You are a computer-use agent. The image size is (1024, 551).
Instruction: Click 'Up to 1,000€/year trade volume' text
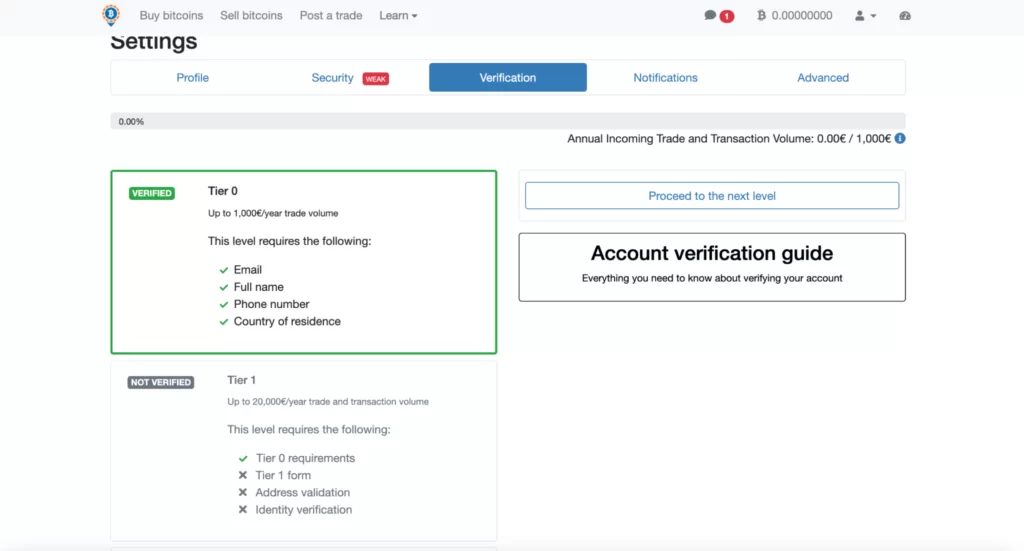pyautogui.click(x=273, y=213)
